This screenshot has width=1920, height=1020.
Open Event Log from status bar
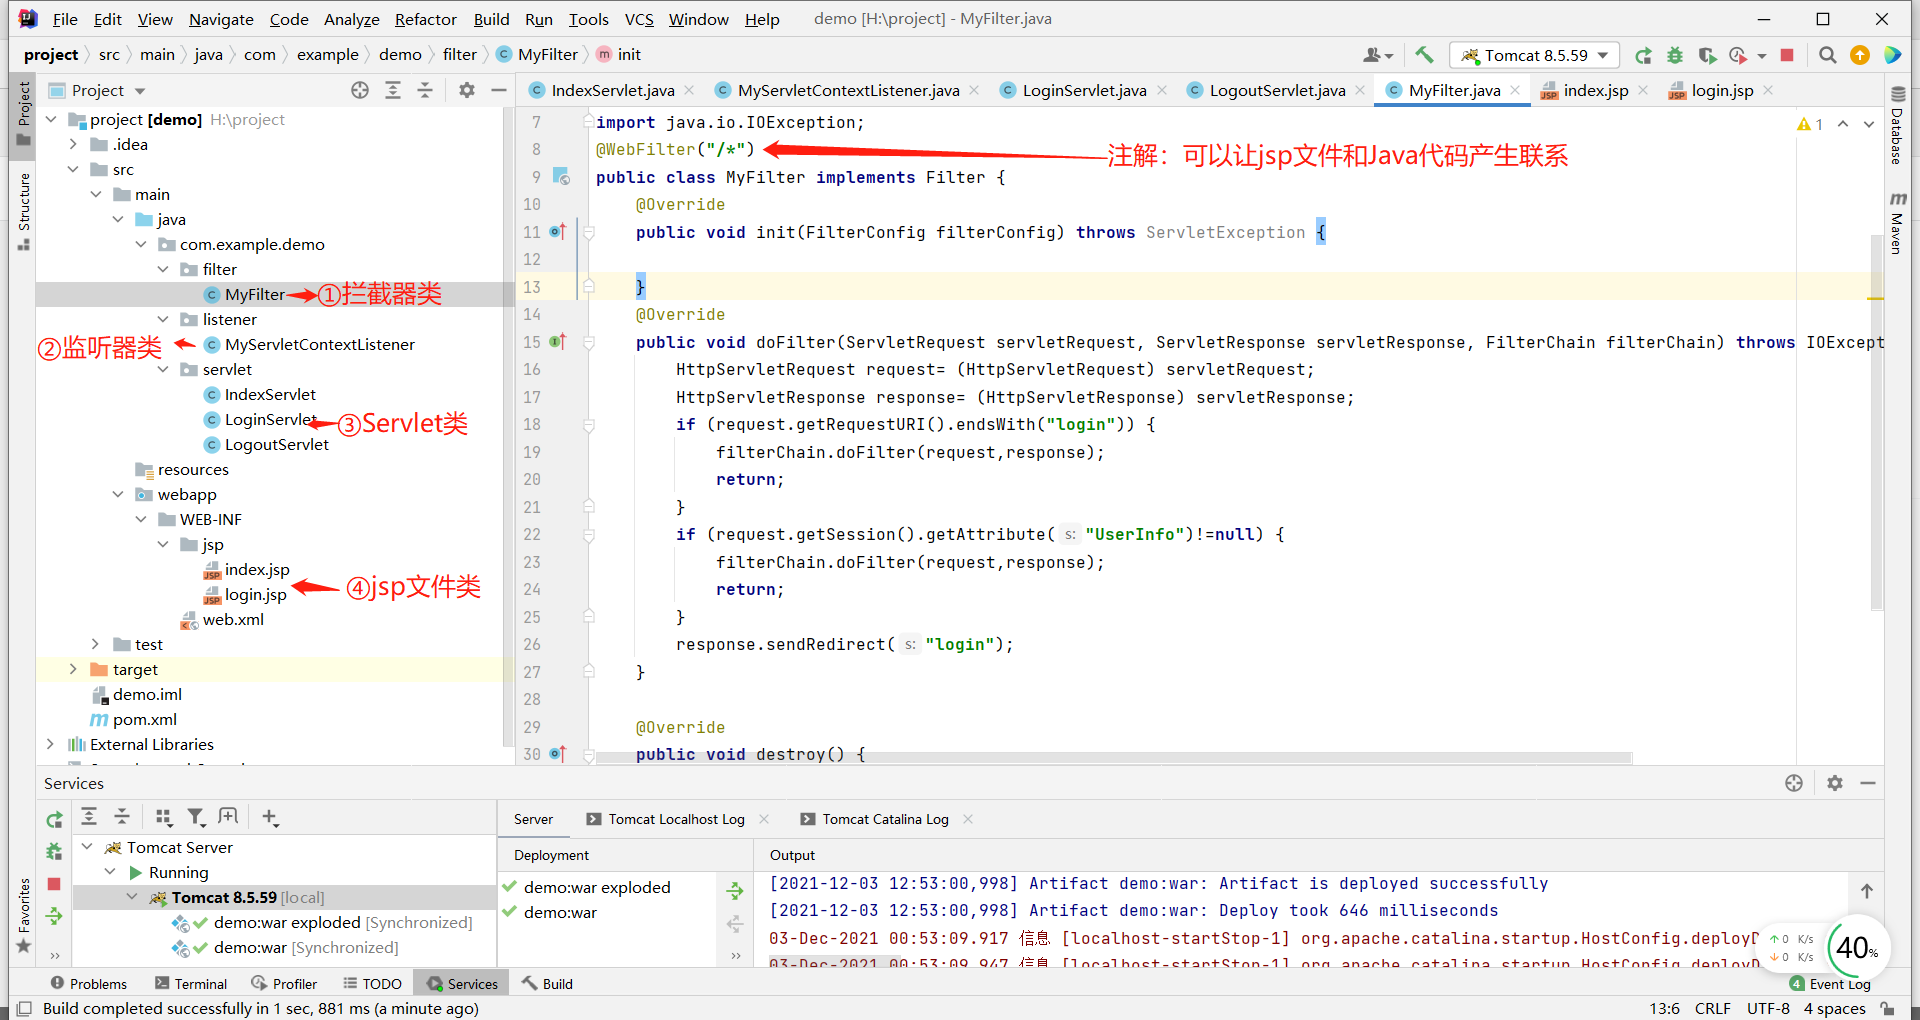pos(1830,983)
